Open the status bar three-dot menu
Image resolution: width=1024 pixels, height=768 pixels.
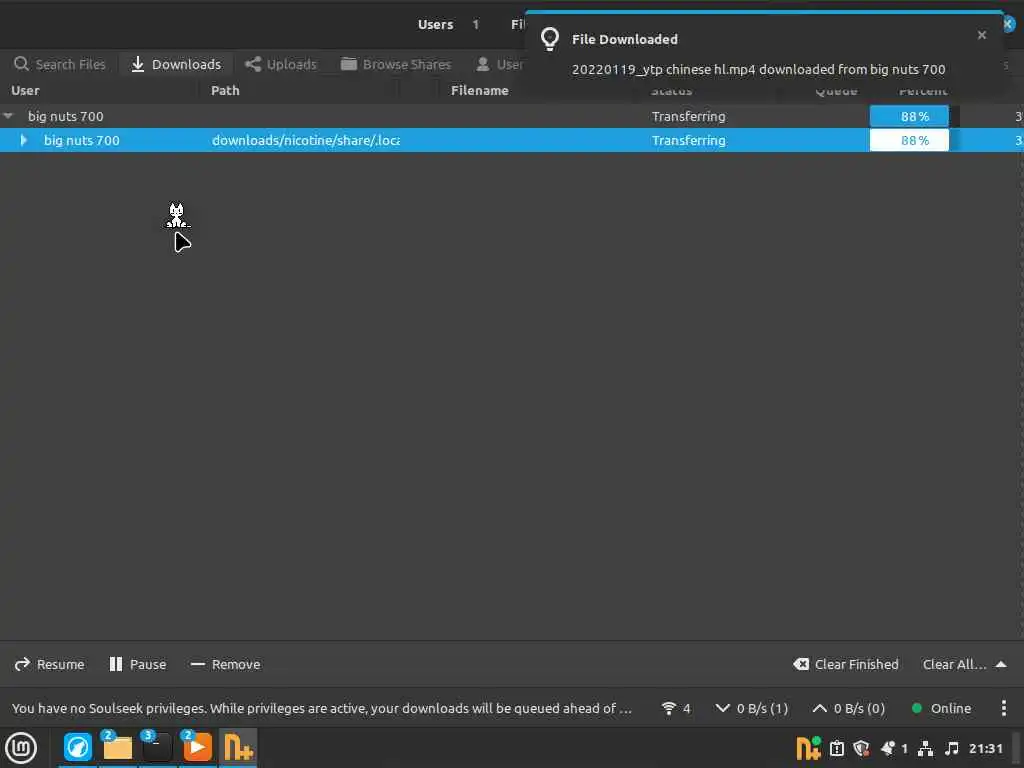1004,708
